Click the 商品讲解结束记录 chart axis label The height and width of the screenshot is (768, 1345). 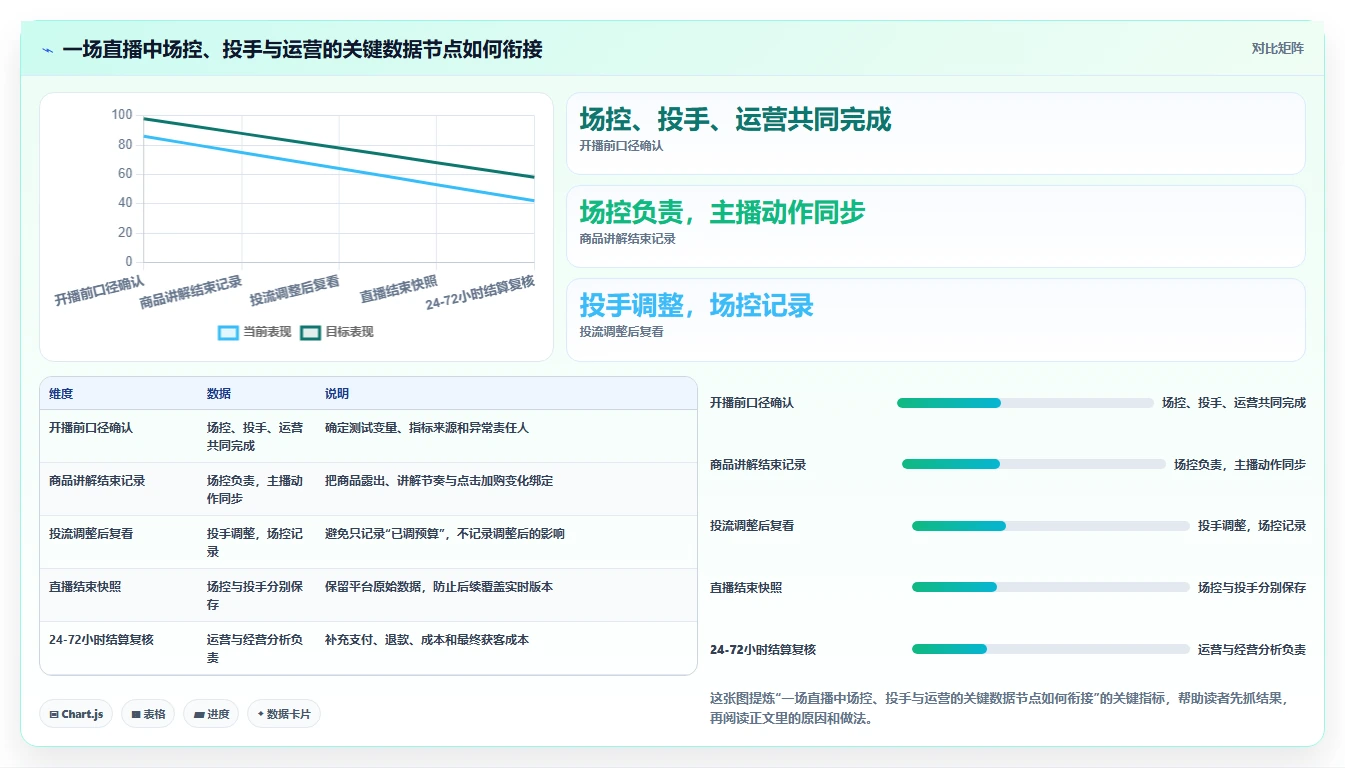tap(190, 292)
